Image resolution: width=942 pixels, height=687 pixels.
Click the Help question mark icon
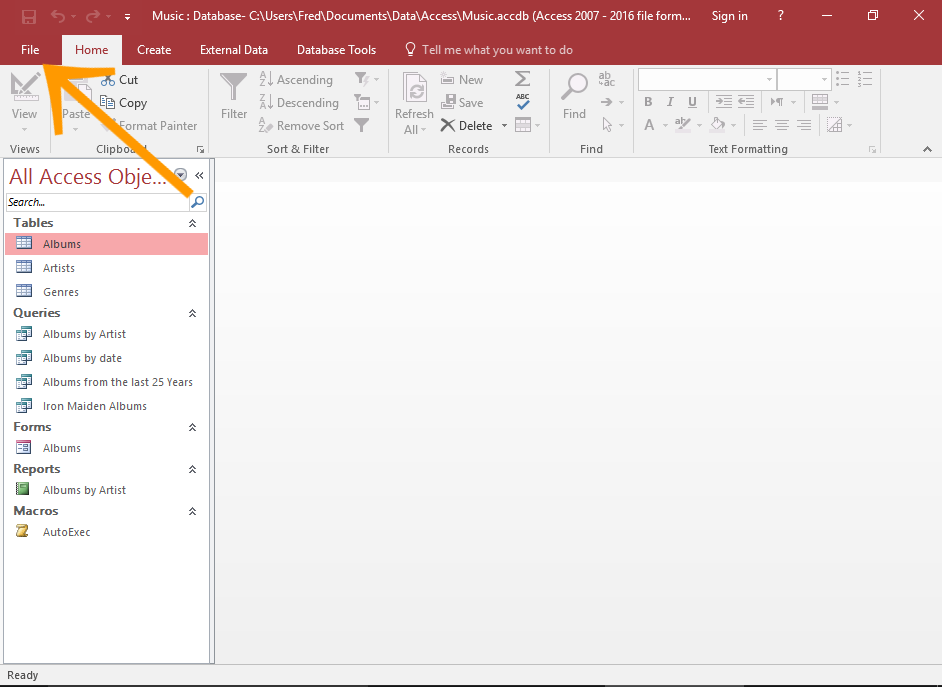(780, 16)
